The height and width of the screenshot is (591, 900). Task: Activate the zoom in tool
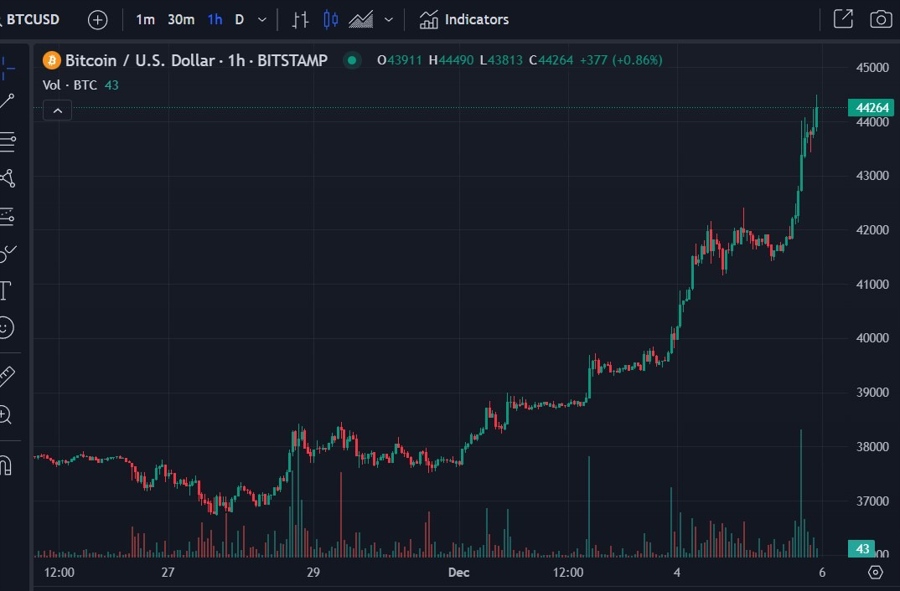pos(5,414)
